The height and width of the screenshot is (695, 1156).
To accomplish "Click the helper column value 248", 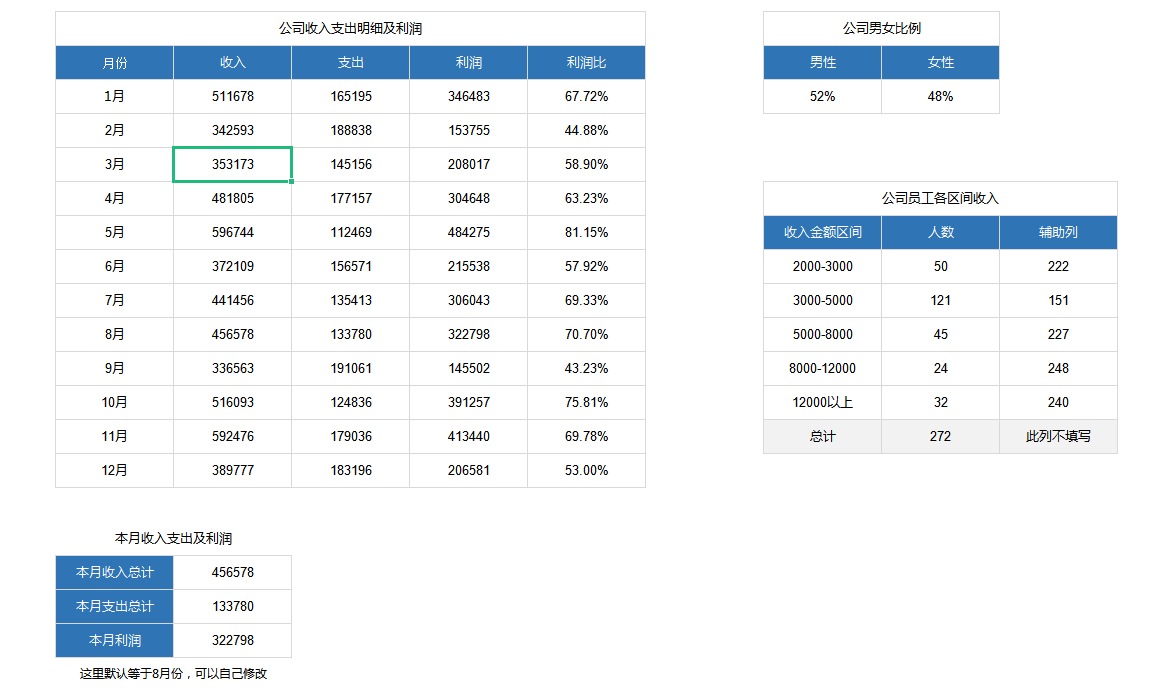I will click(1058, 368).
